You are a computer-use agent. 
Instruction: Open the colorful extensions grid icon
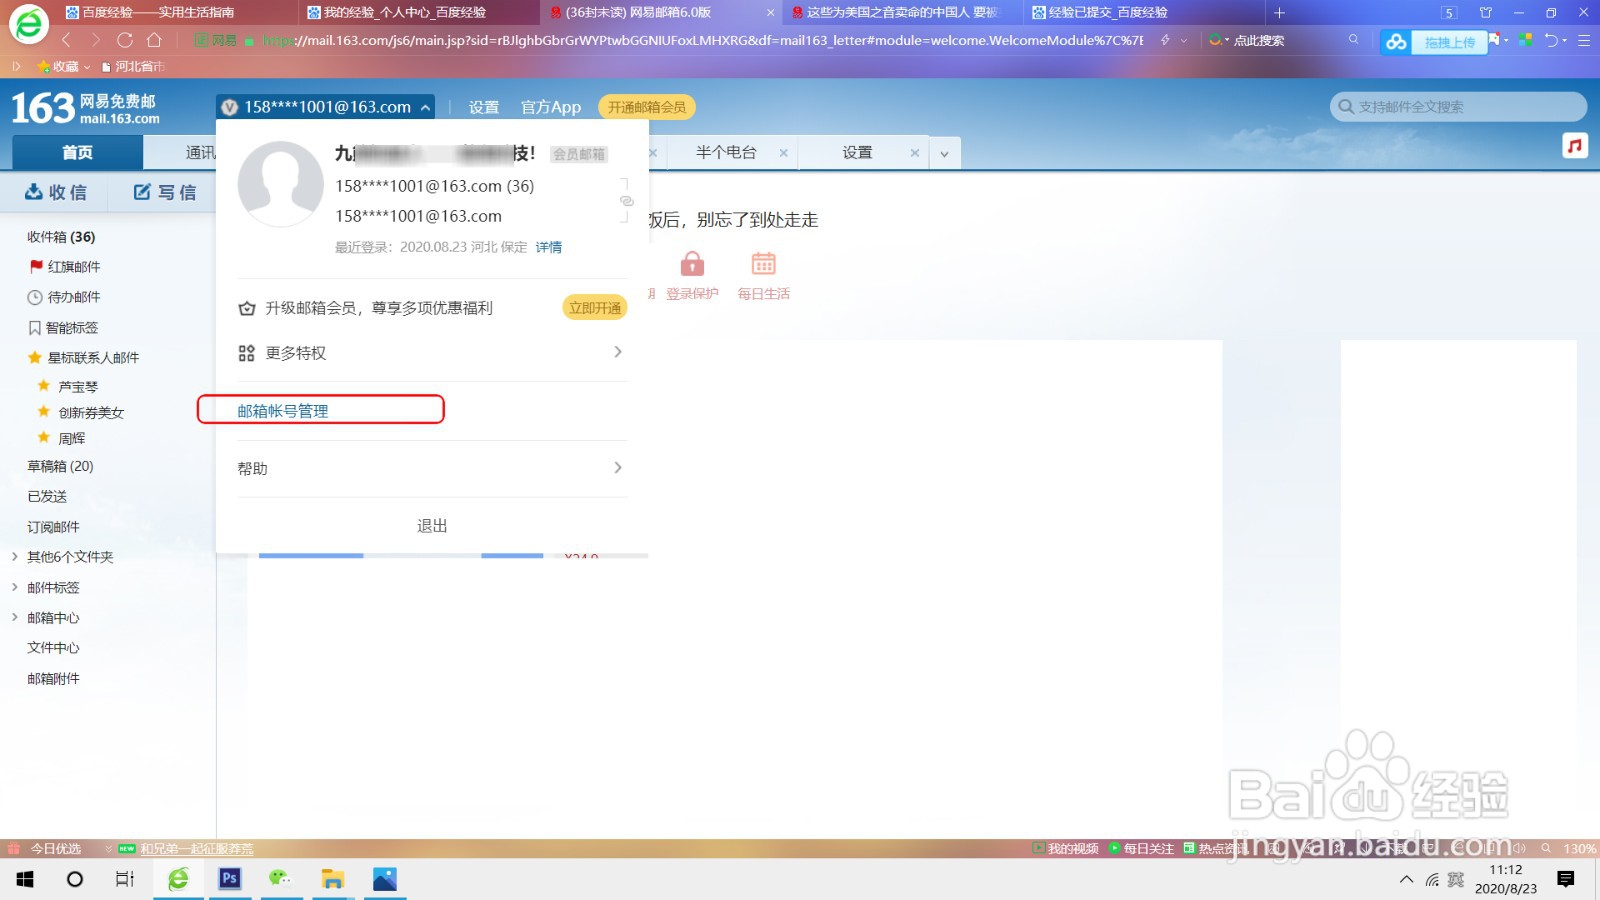[1525, 40]
